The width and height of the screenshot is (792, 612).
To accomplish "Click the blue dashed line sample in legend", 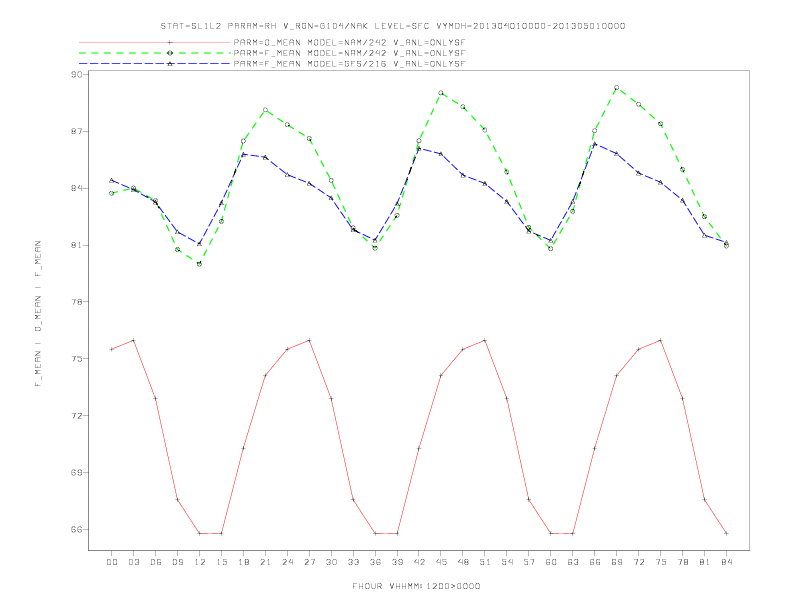I will coord(155,64).
